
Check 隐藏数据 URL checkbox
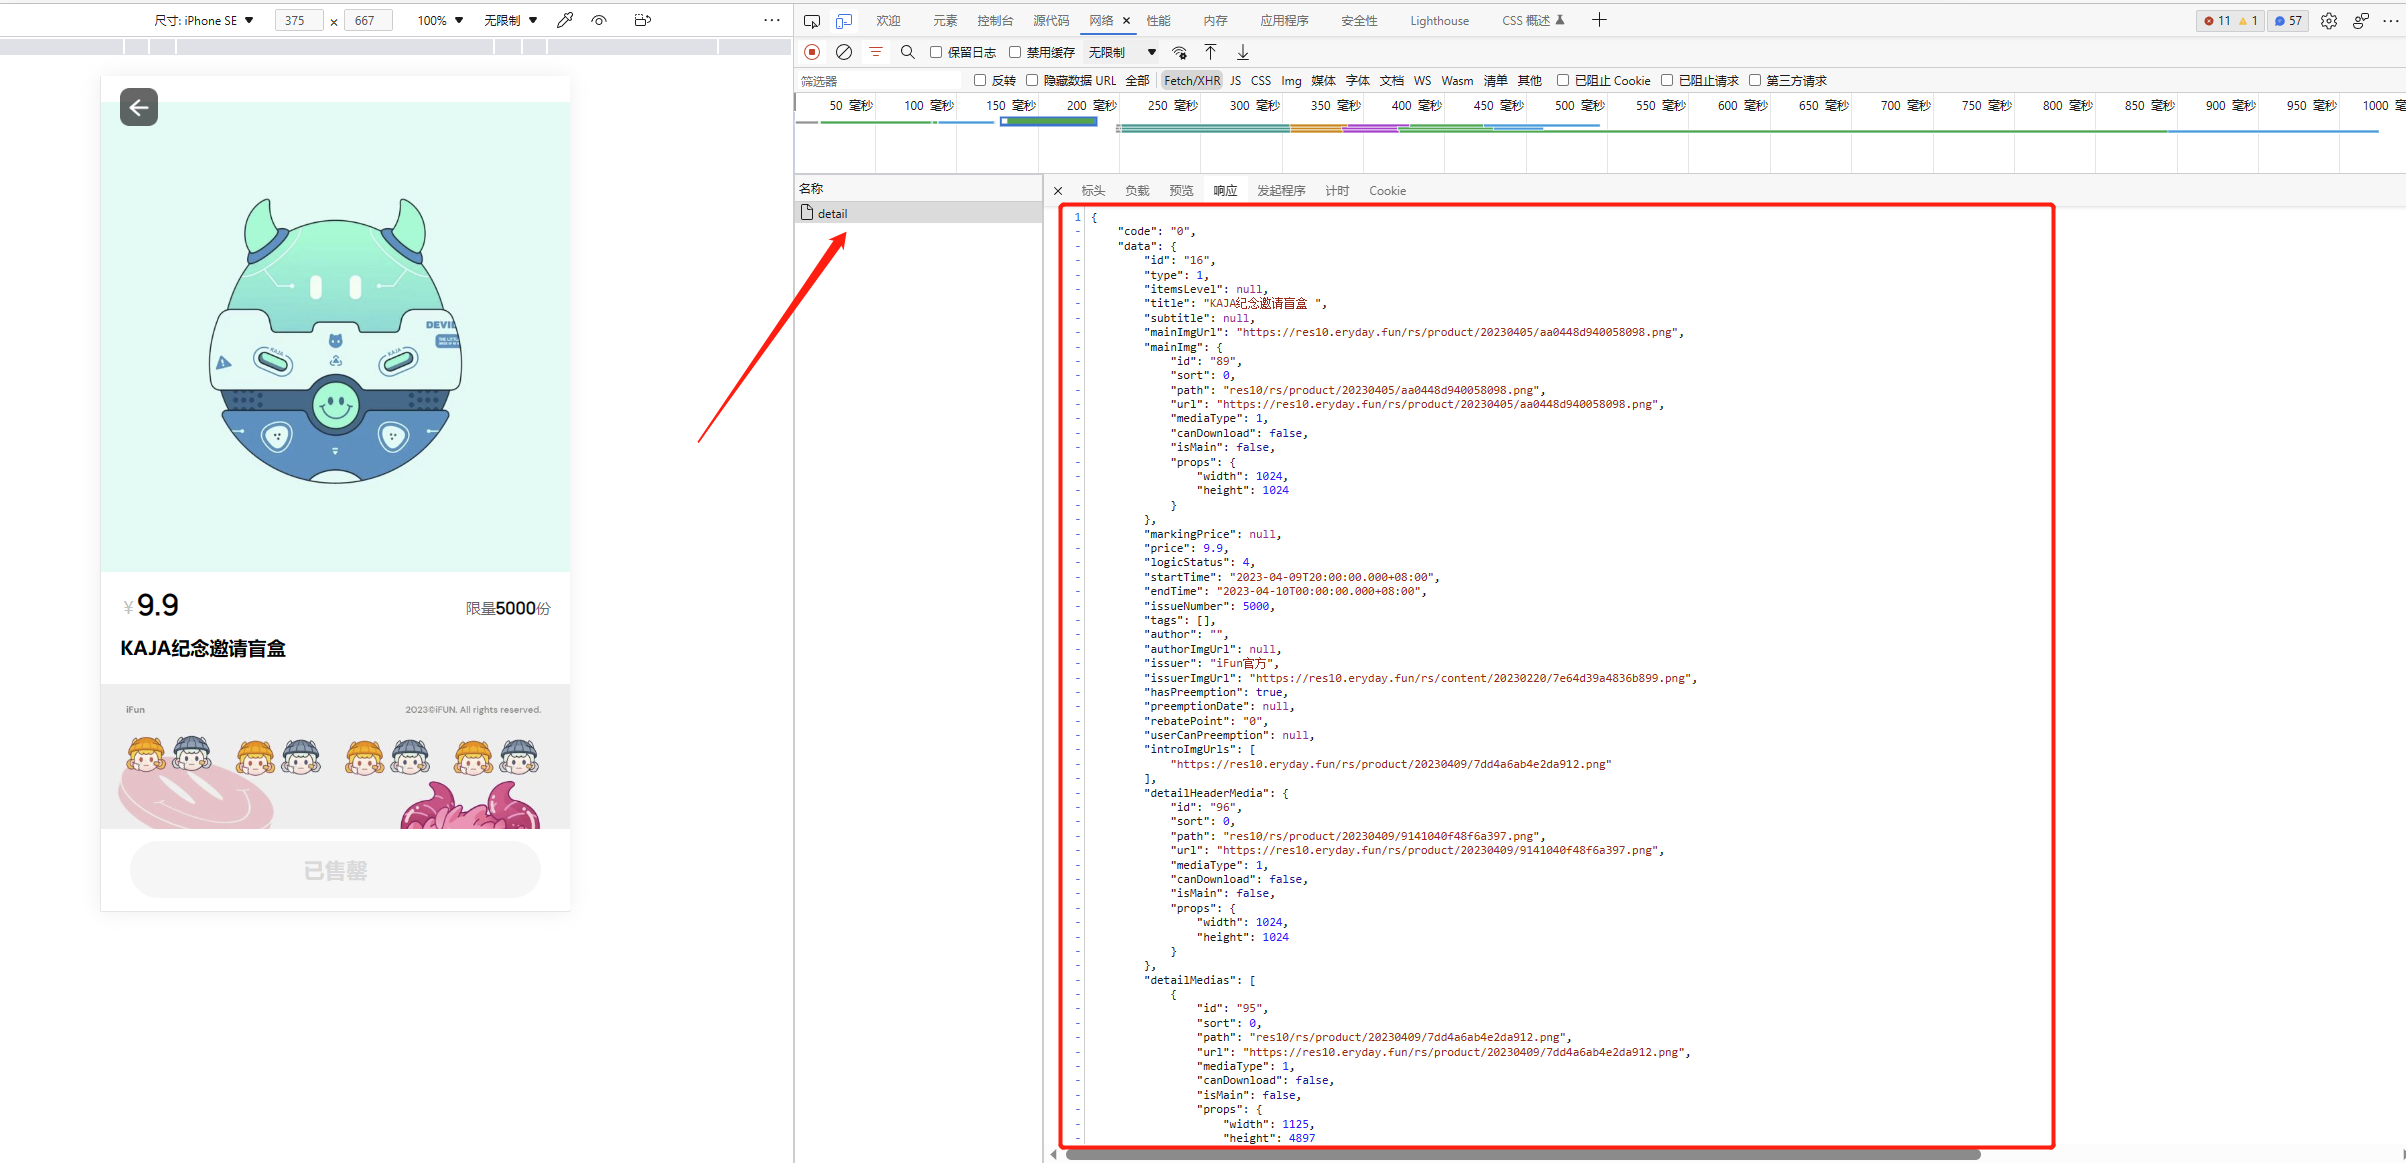pyautogui.click(x=1032, y=80)
